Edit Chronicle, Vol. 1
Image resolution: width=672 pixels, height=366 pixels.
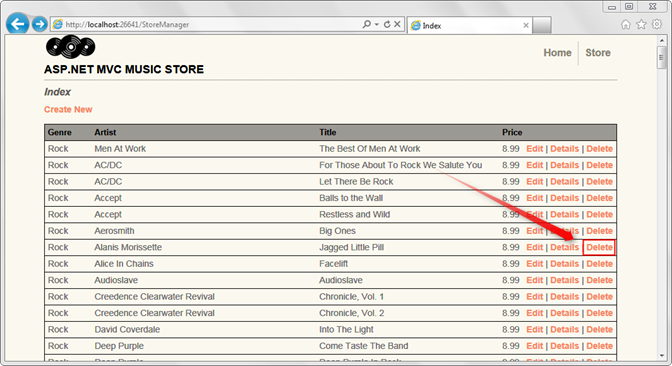pyautogui.click(x=534, y=297)
